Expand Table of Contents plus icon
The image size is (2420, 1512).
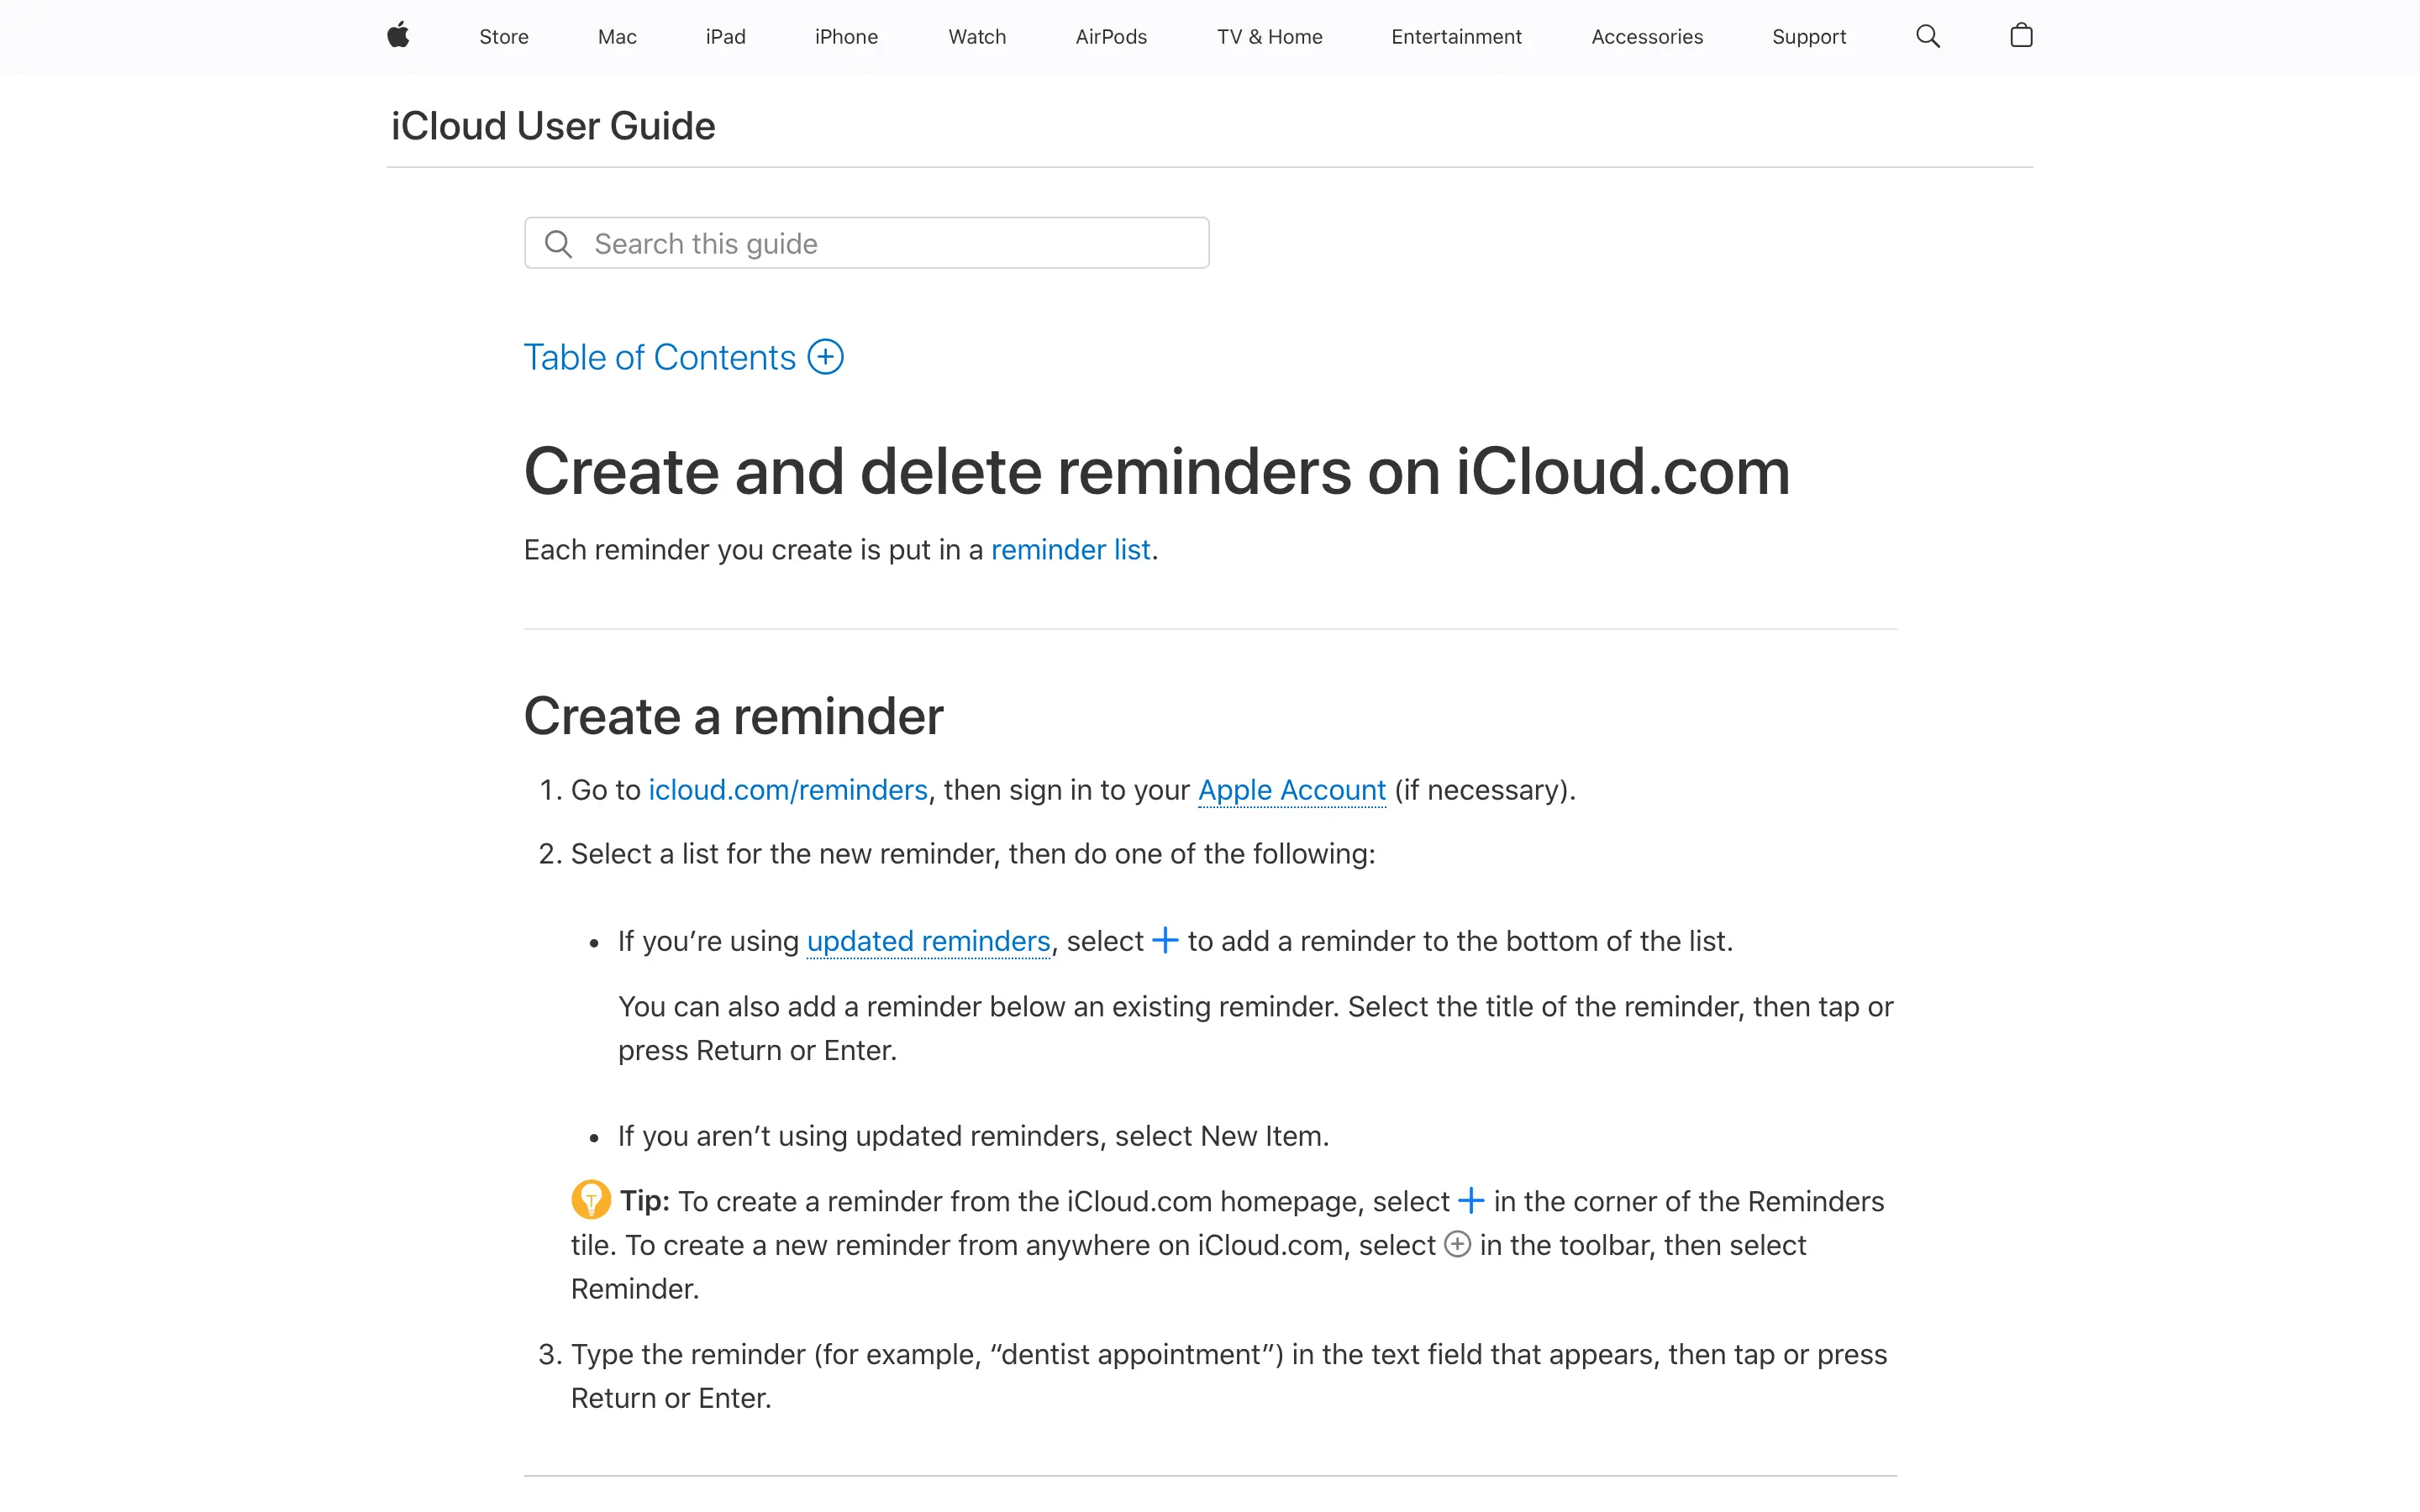pyautogui.click(x=825, y=357)
